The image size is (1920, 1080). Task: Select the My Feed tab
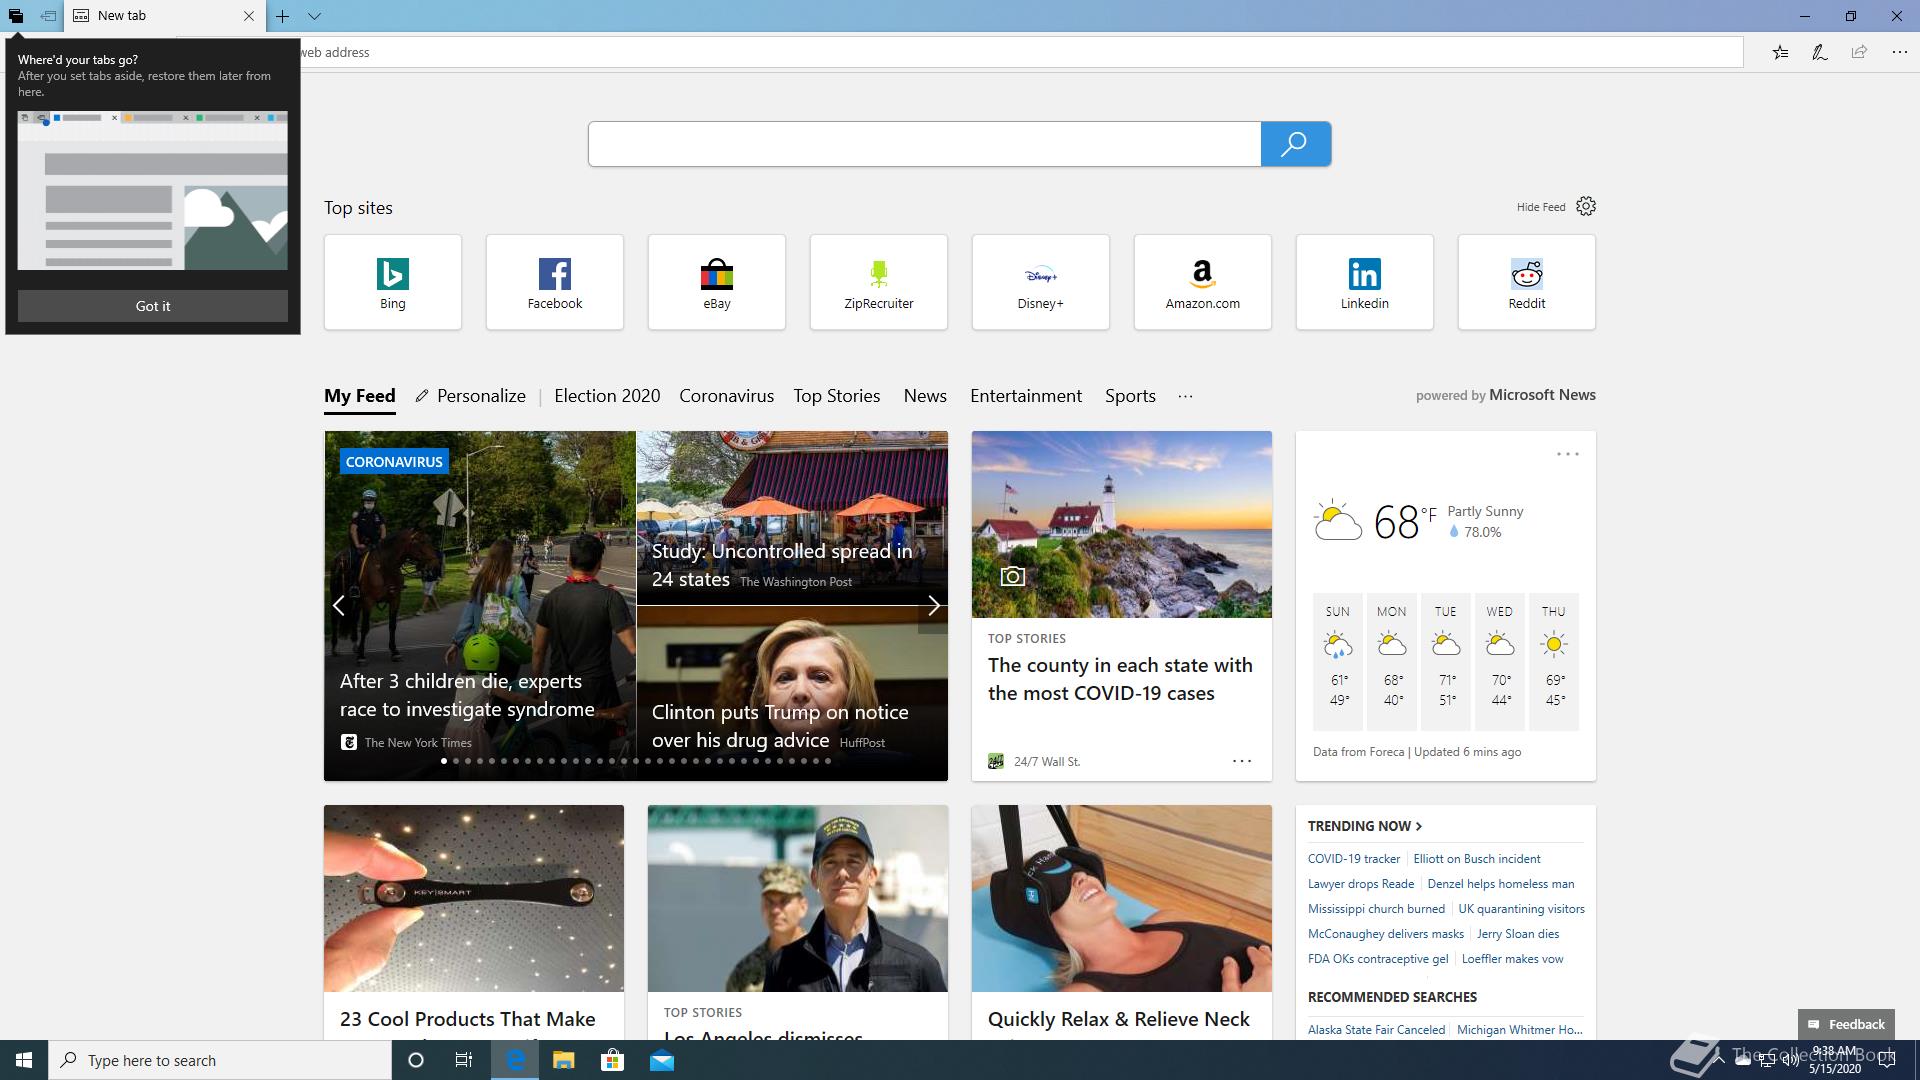tap(360, 396)
